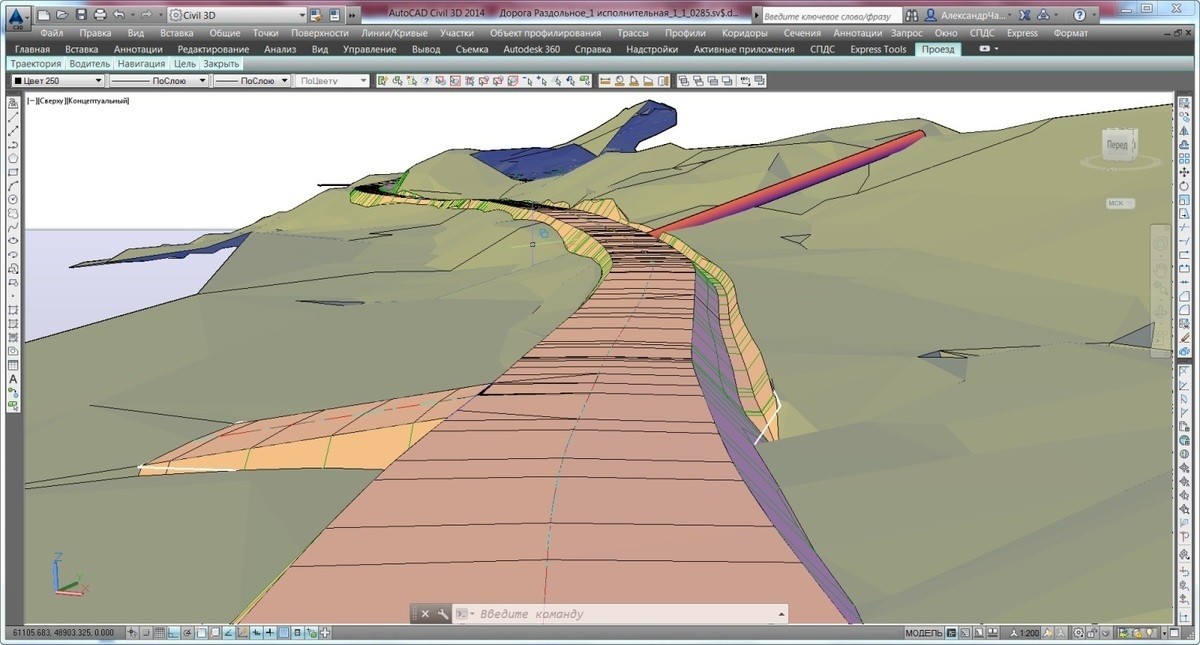Viewport: 1200px width, 645px height.
Task: Click the New drawing icon
Action: (x=43, y=15)
